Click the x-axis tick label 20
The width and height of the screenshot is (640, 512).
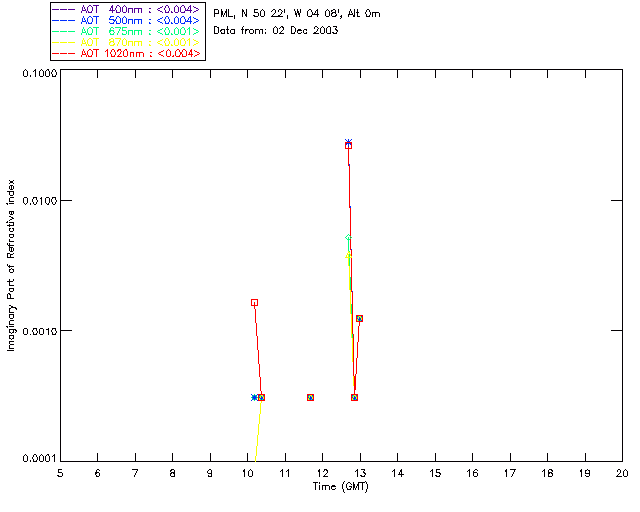(x=622, y=473)
